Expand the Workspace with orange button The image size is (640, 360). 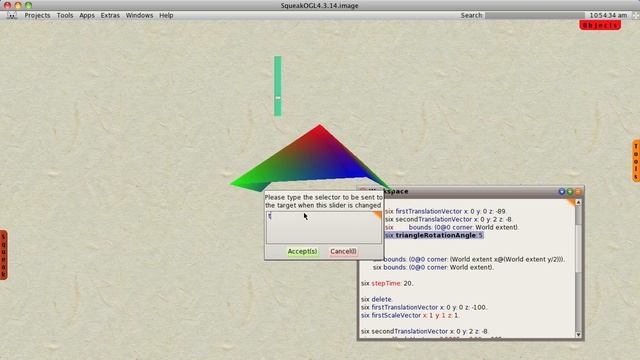click(x=578, y=191)
